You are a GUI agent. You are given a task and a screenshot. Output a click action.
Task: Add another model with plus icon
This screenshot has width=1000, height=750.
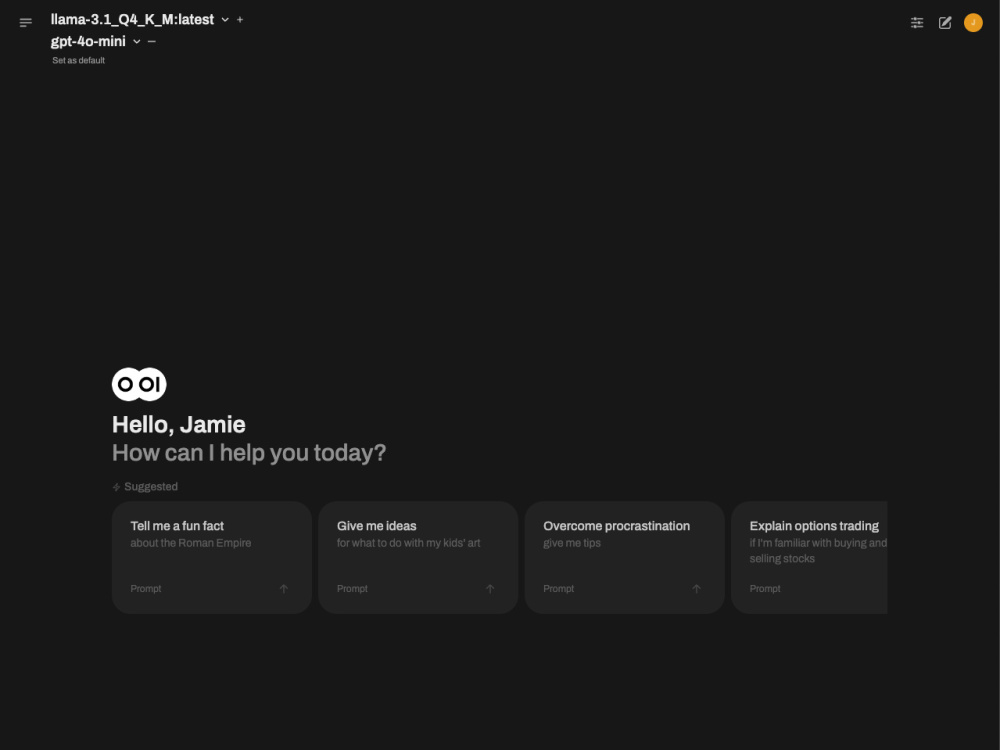[x=240, y=20]
